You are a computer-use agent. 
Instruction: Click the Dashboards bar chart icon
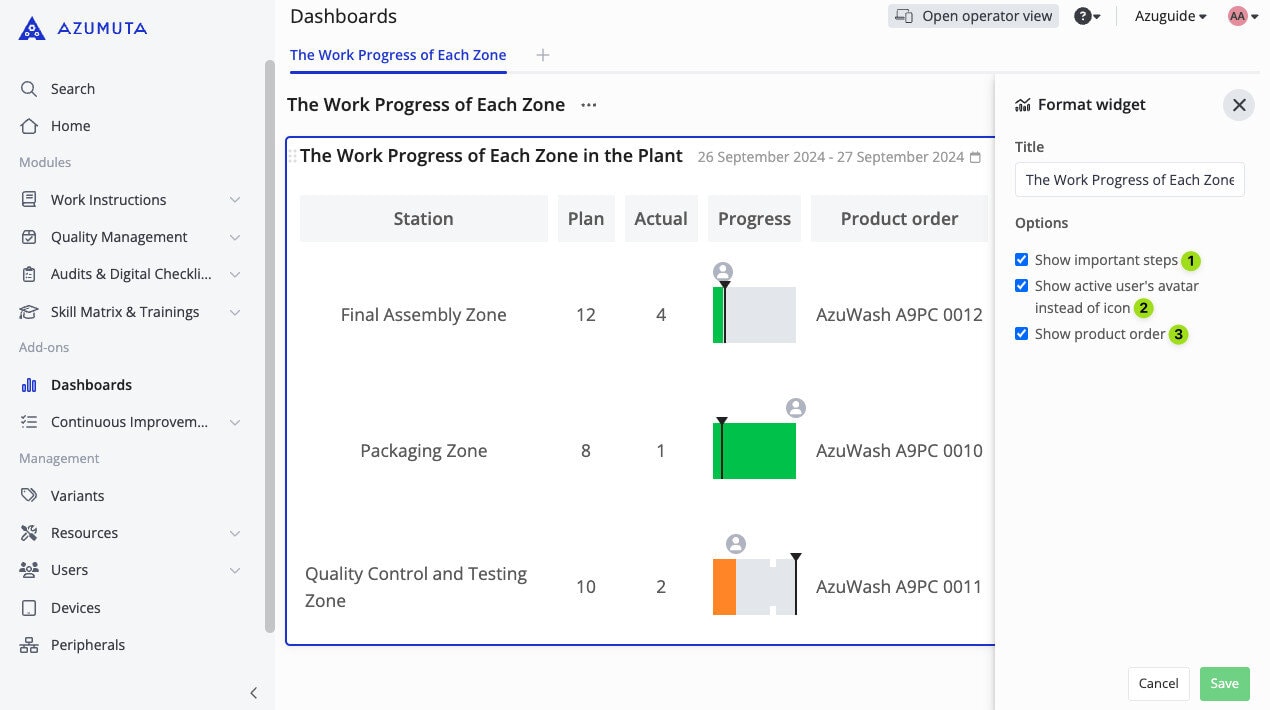(29, 385)
